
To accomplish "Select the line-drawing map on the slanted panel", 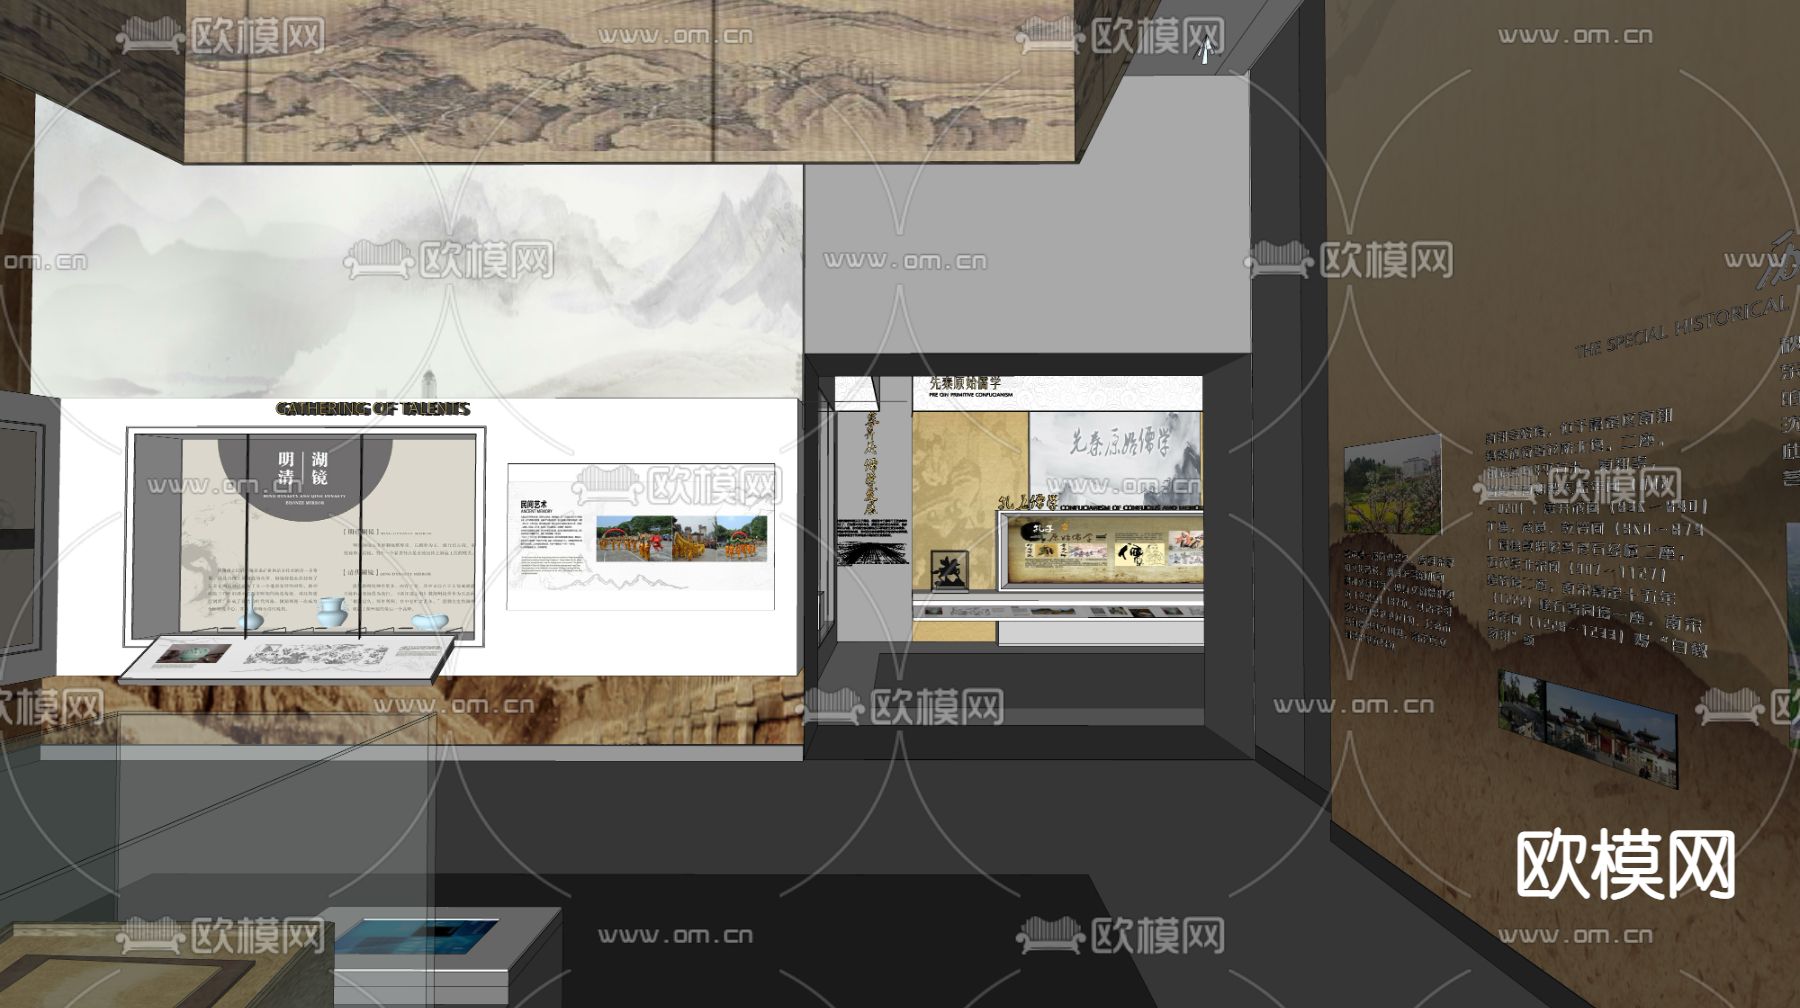I will (316, 655).
